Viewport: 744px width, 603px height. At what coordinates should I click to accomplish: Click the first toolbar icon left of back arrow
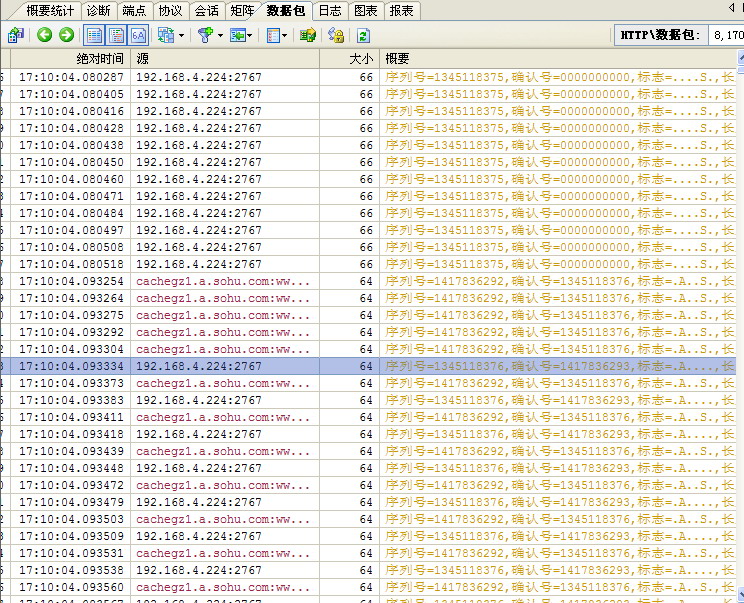point(15,35)
